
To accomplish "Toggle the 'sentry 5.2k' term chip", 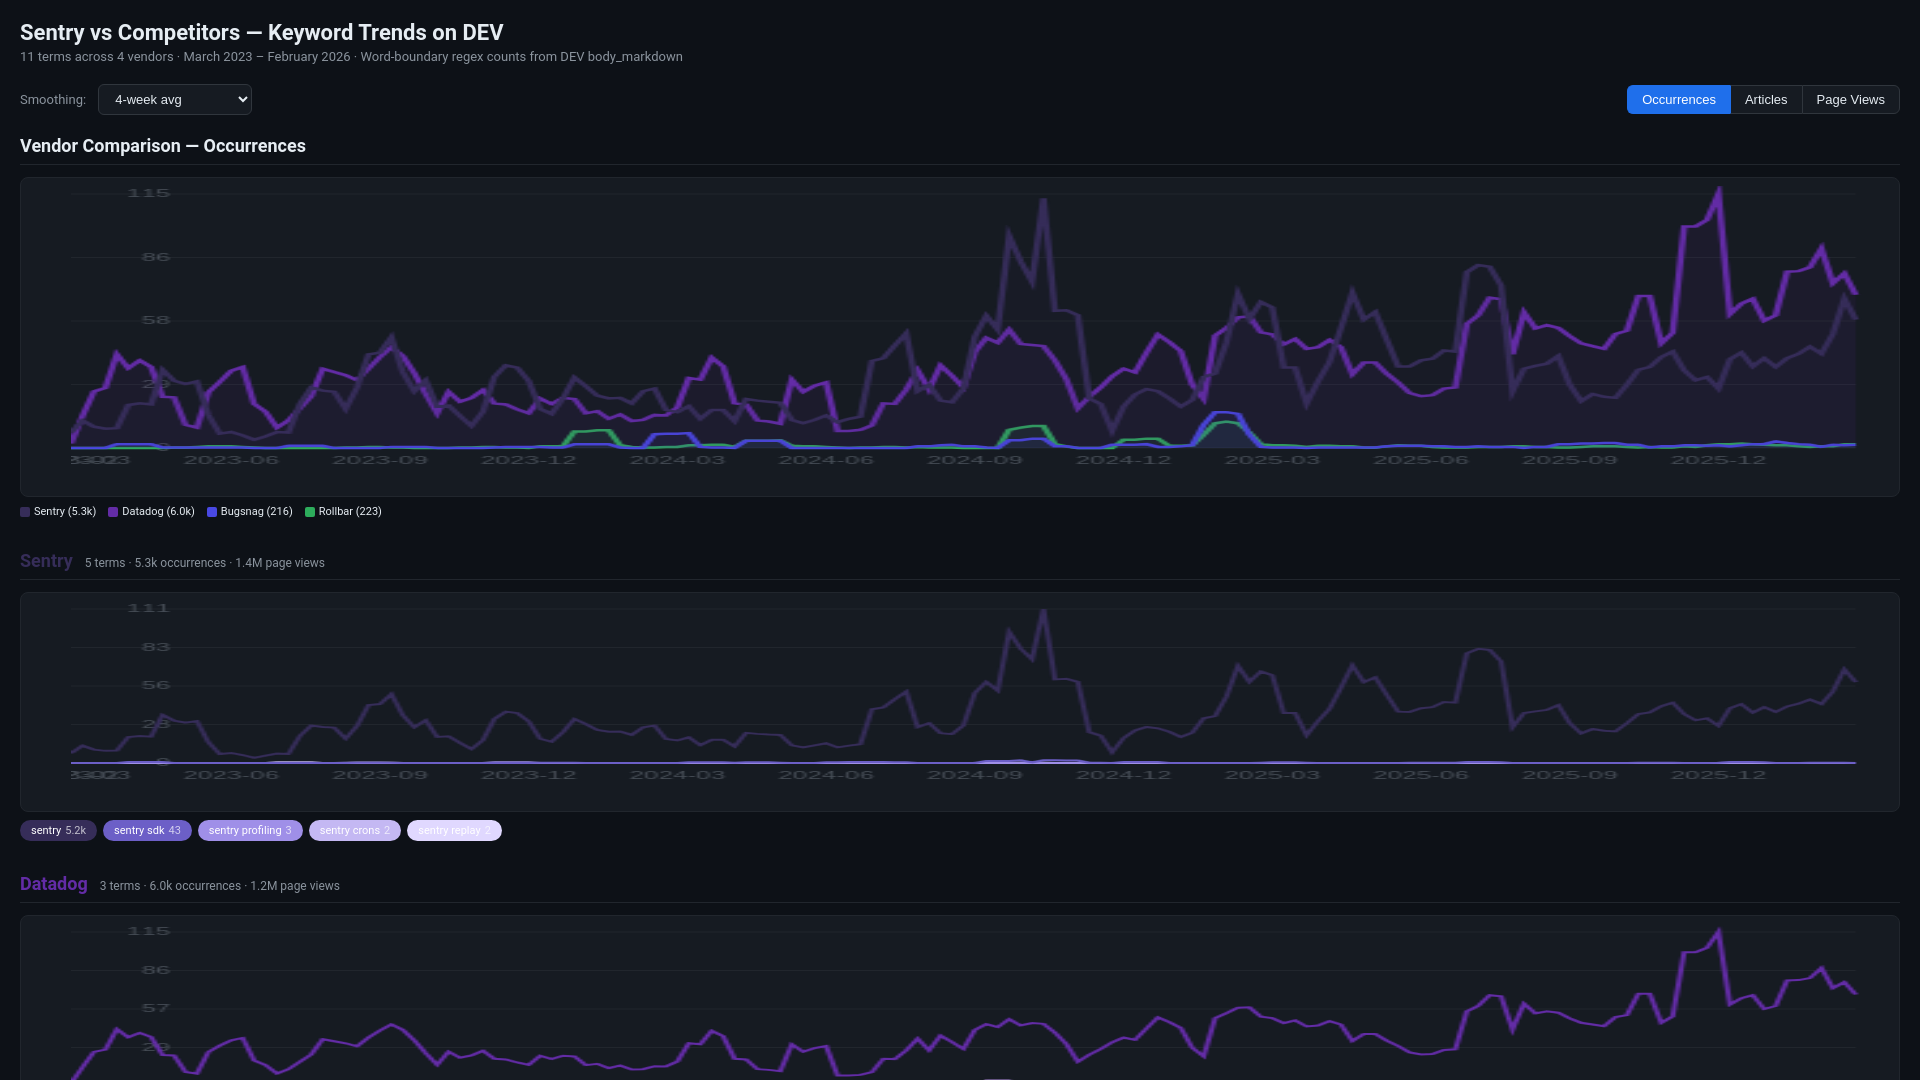I will 58,831.
